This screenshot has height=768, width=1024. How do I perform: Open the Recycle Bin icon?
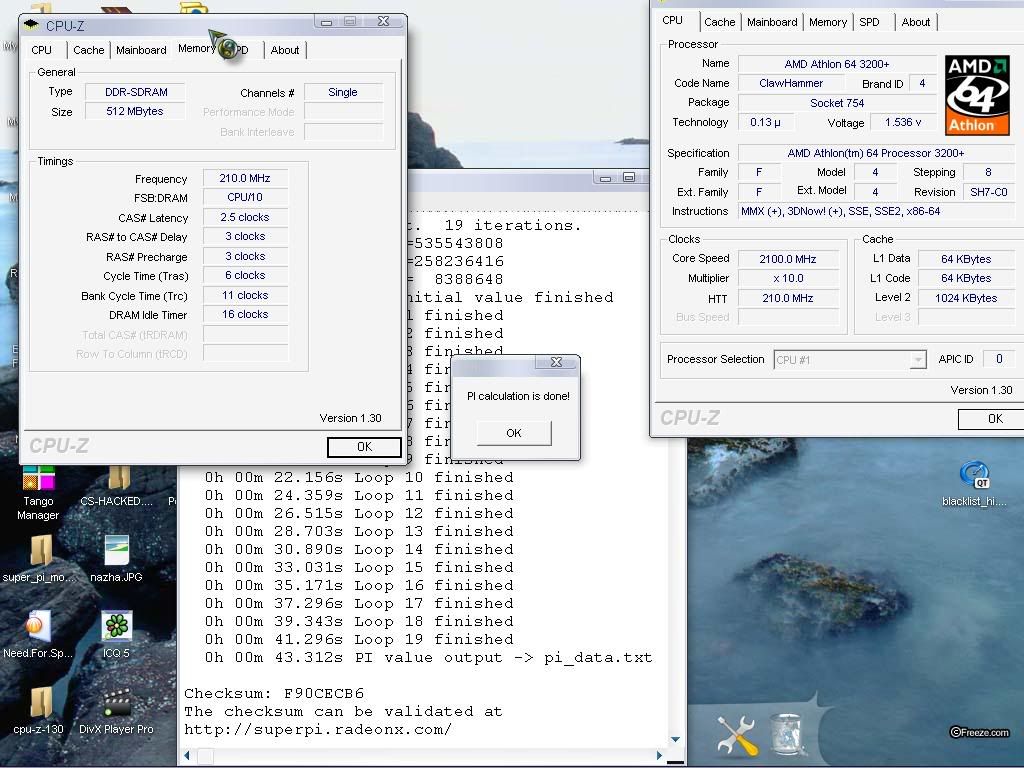click(787, 736)
